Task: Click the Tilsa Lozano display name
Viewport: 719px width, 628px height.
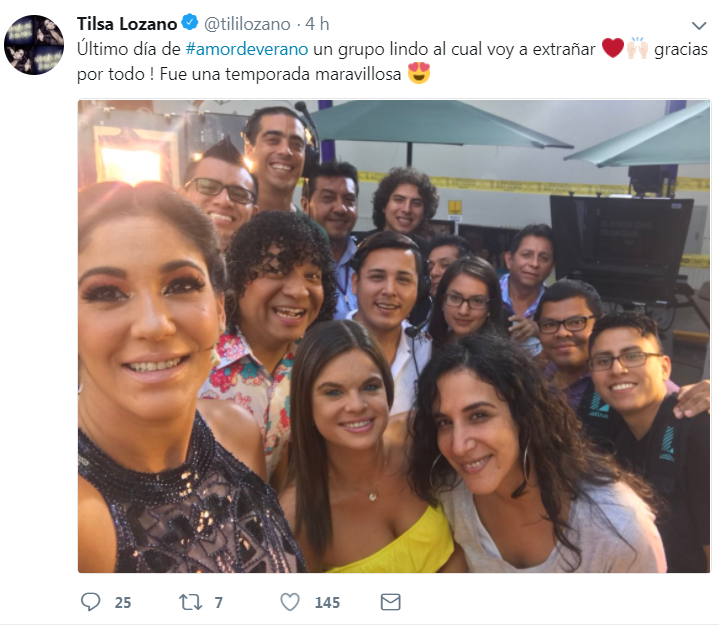Action: (x=127, y=24)
